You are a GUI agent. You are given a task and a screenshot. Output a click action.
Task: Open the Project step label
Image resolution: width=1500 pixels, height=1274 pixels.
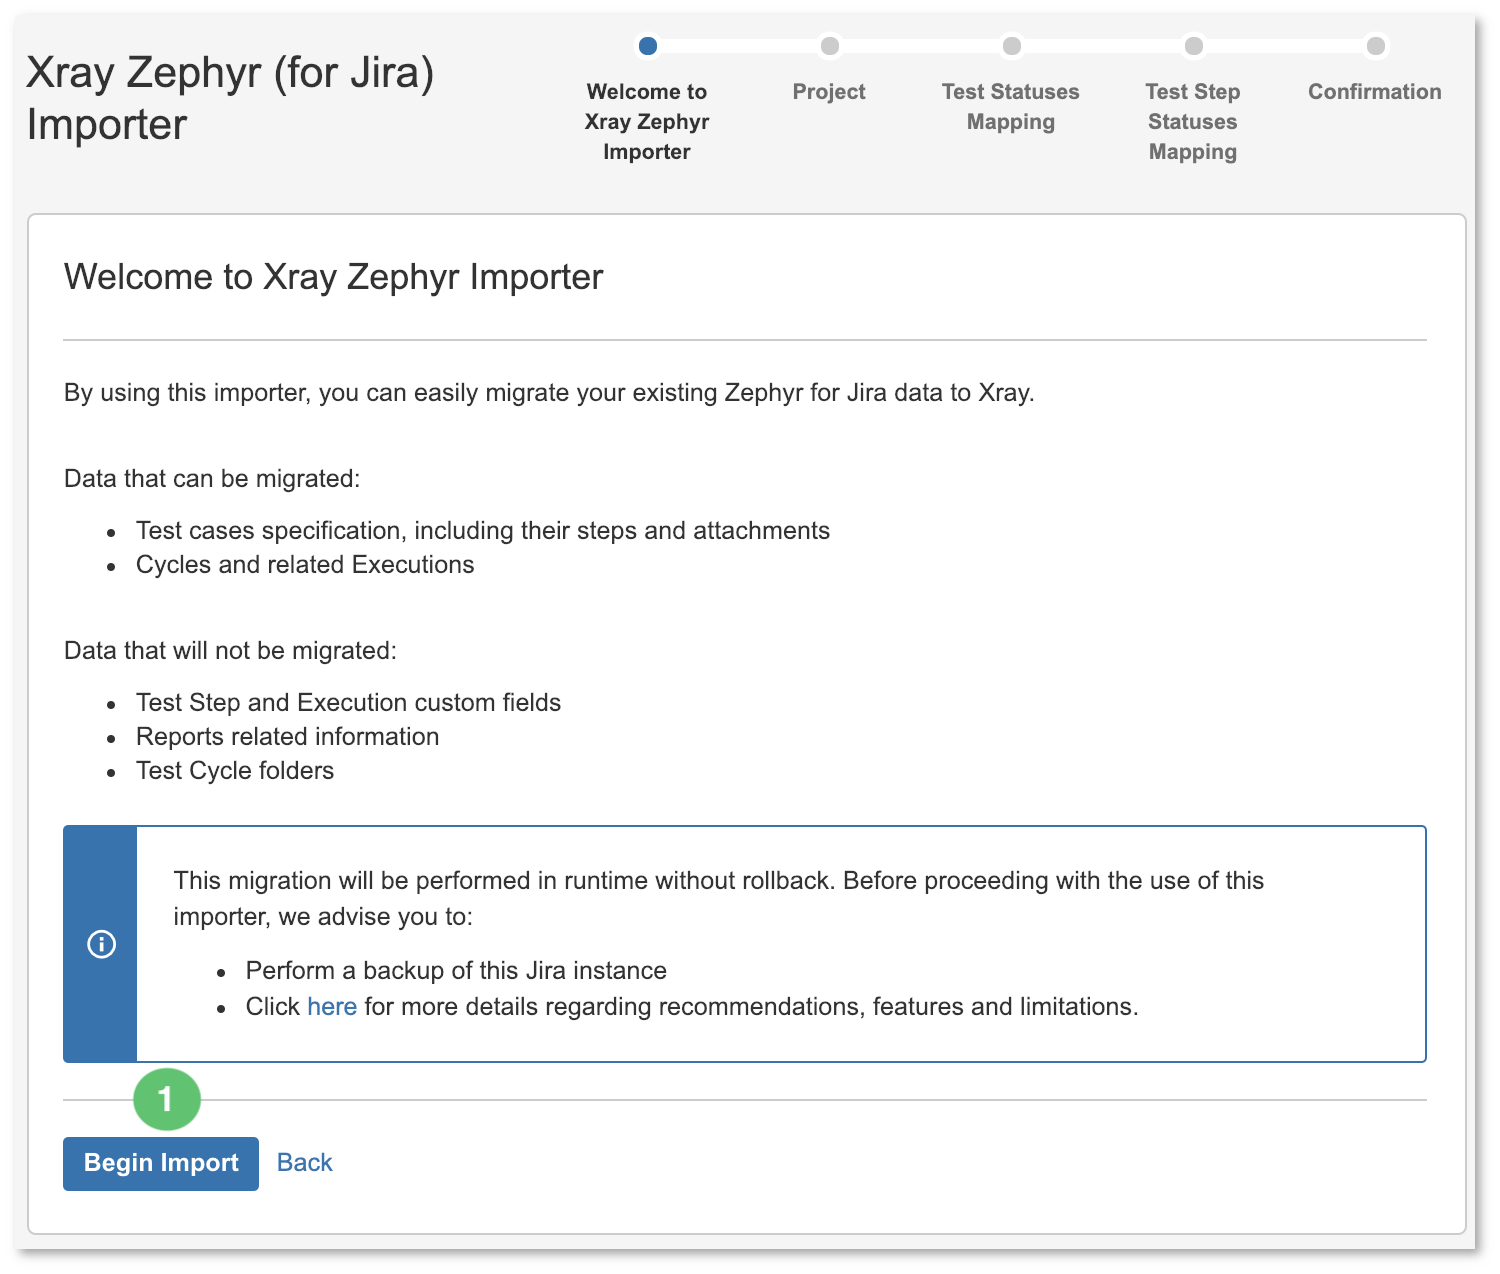pyautogui.click(x=829, y=92)
